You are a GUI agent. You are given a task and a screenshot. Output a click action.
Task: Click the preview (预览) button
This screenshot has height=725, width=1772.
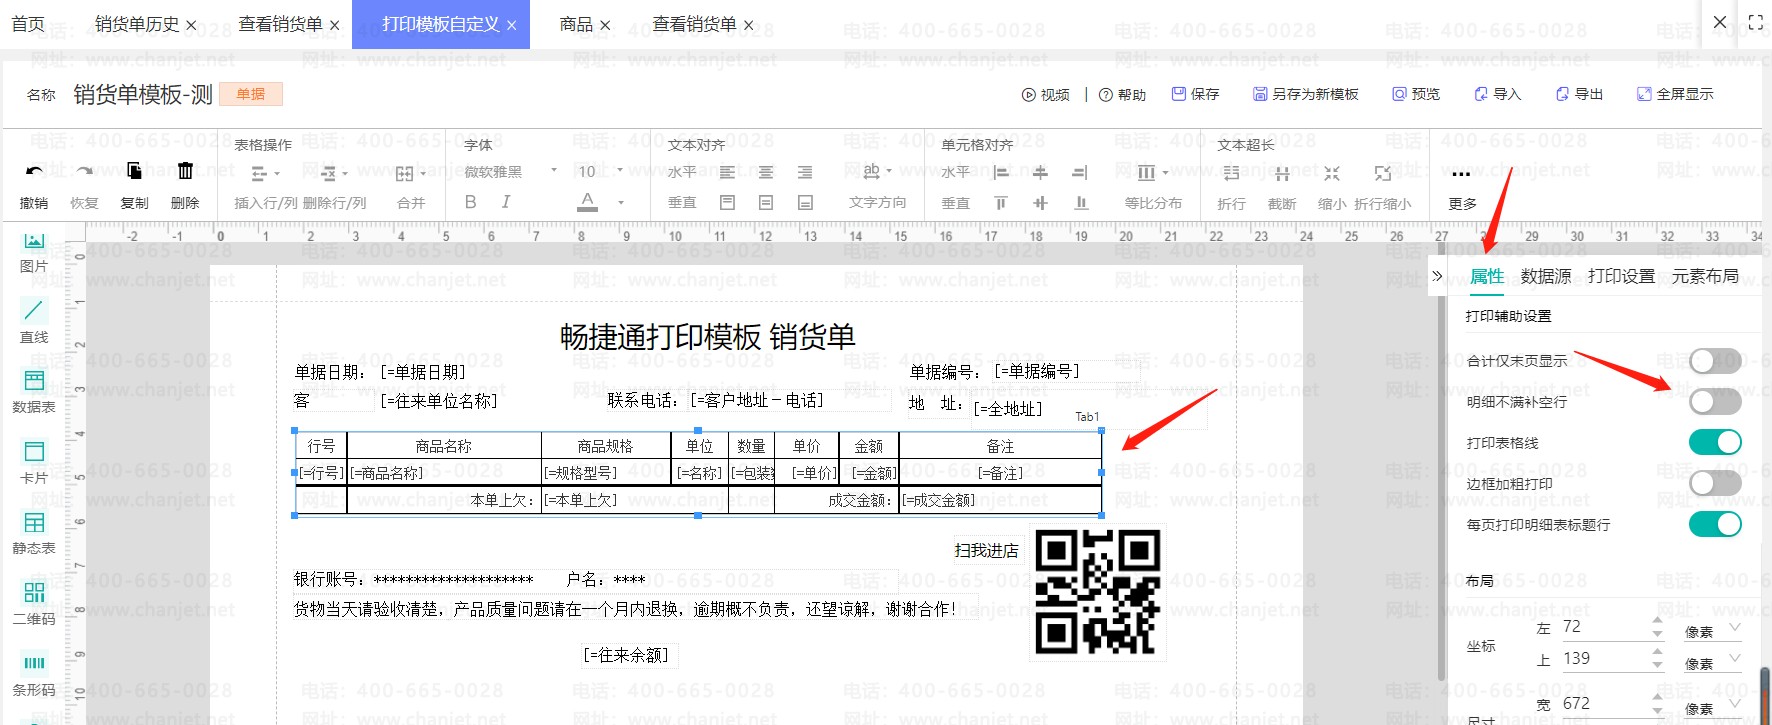[1416, 94]
